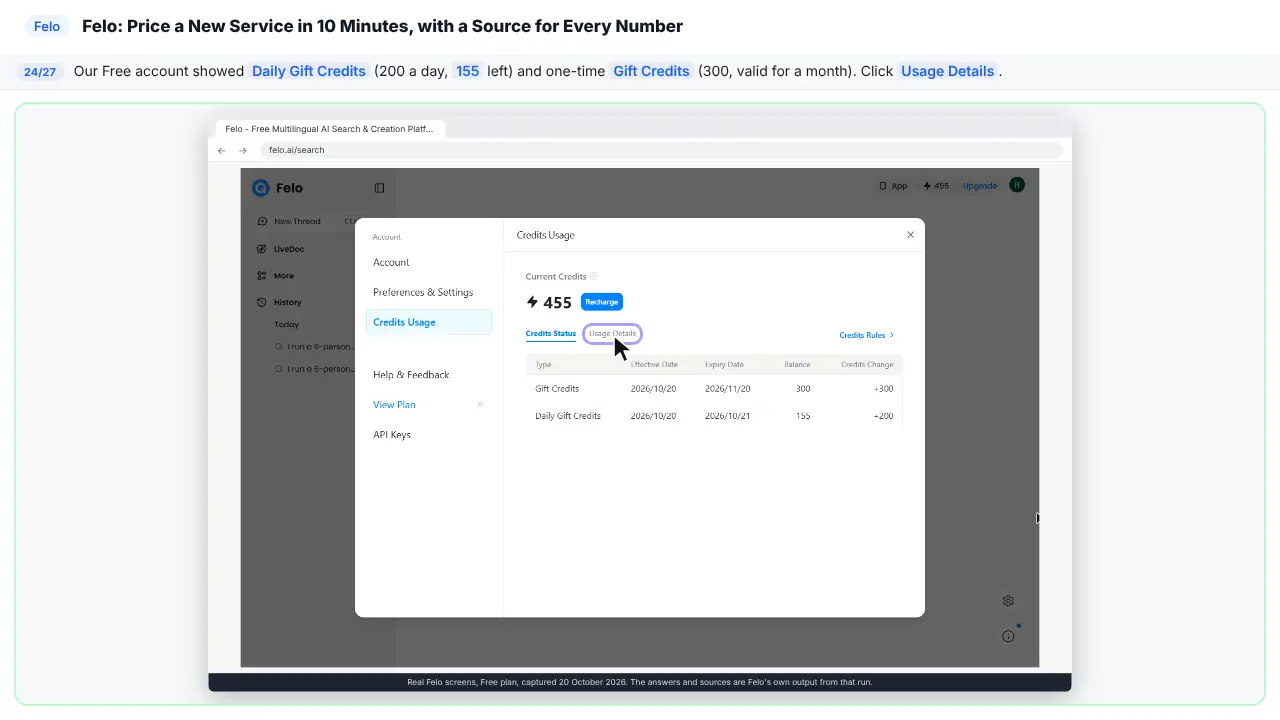The width and height of the screenshot is (1280, 720).
Task: Click the browser back arrow
Action: (x=222, y=150)
